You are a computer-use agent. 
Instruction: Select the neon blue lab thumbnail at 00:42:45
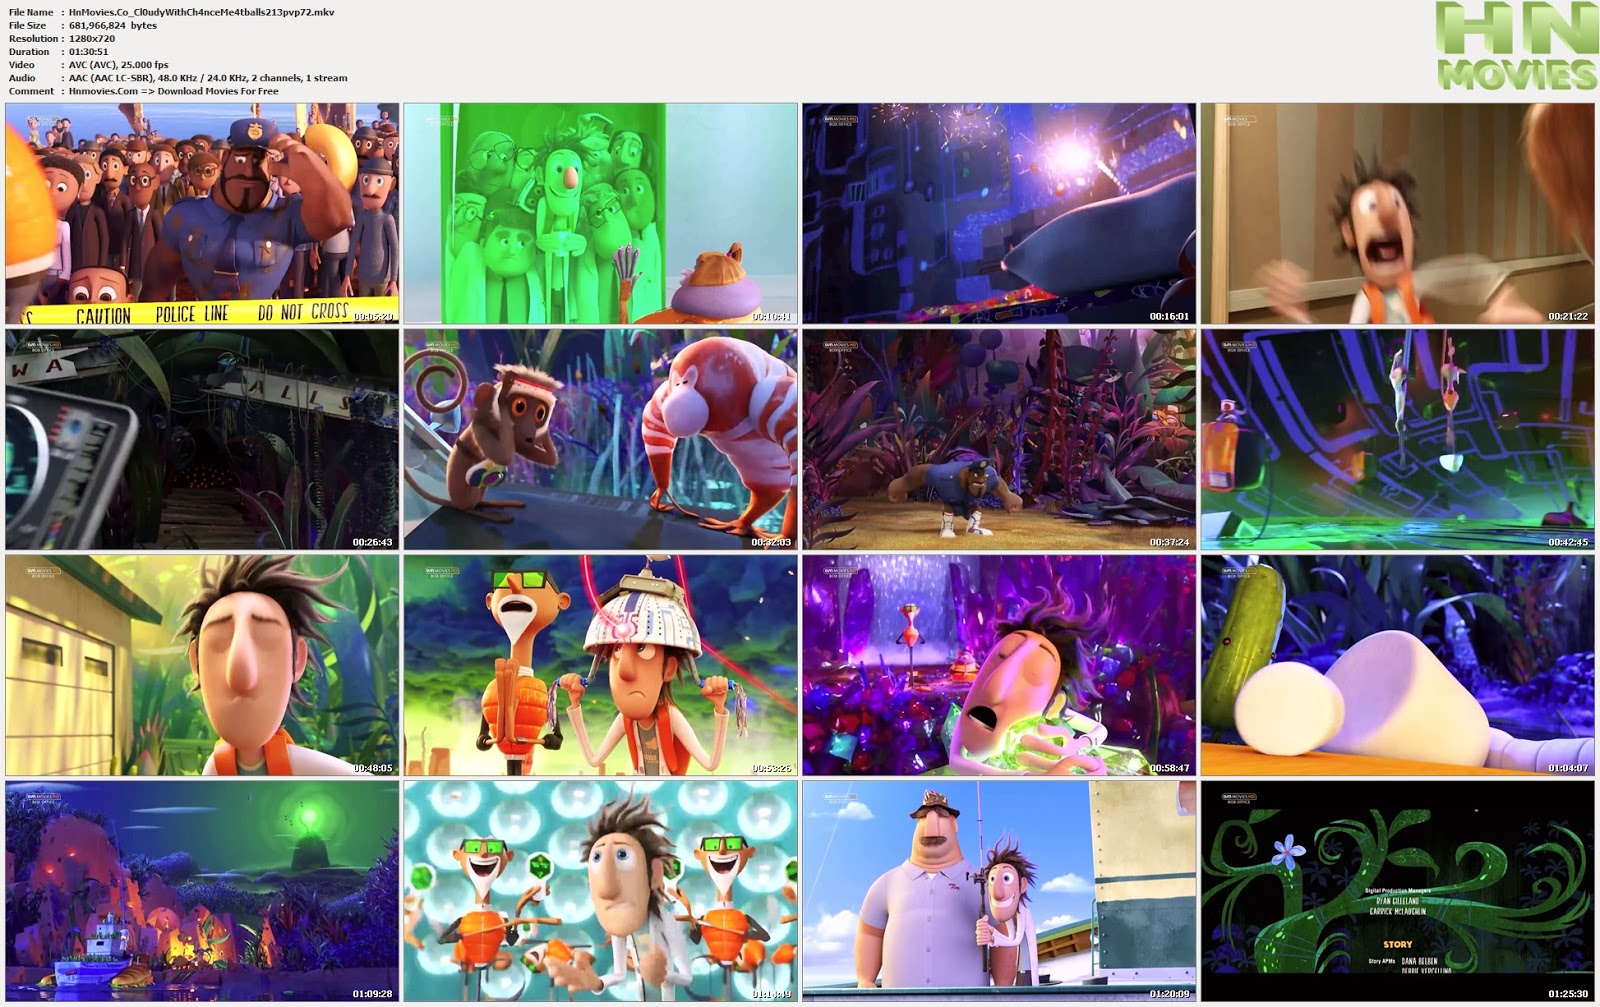tap(1398, 440)
